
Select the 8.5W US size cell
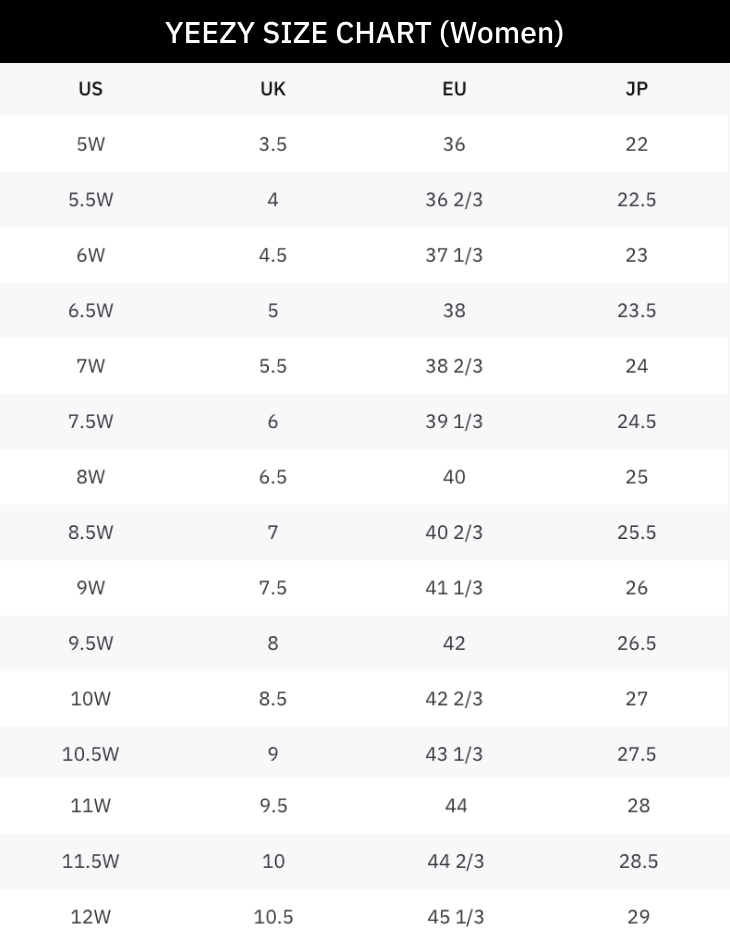(x=90, y=532)
